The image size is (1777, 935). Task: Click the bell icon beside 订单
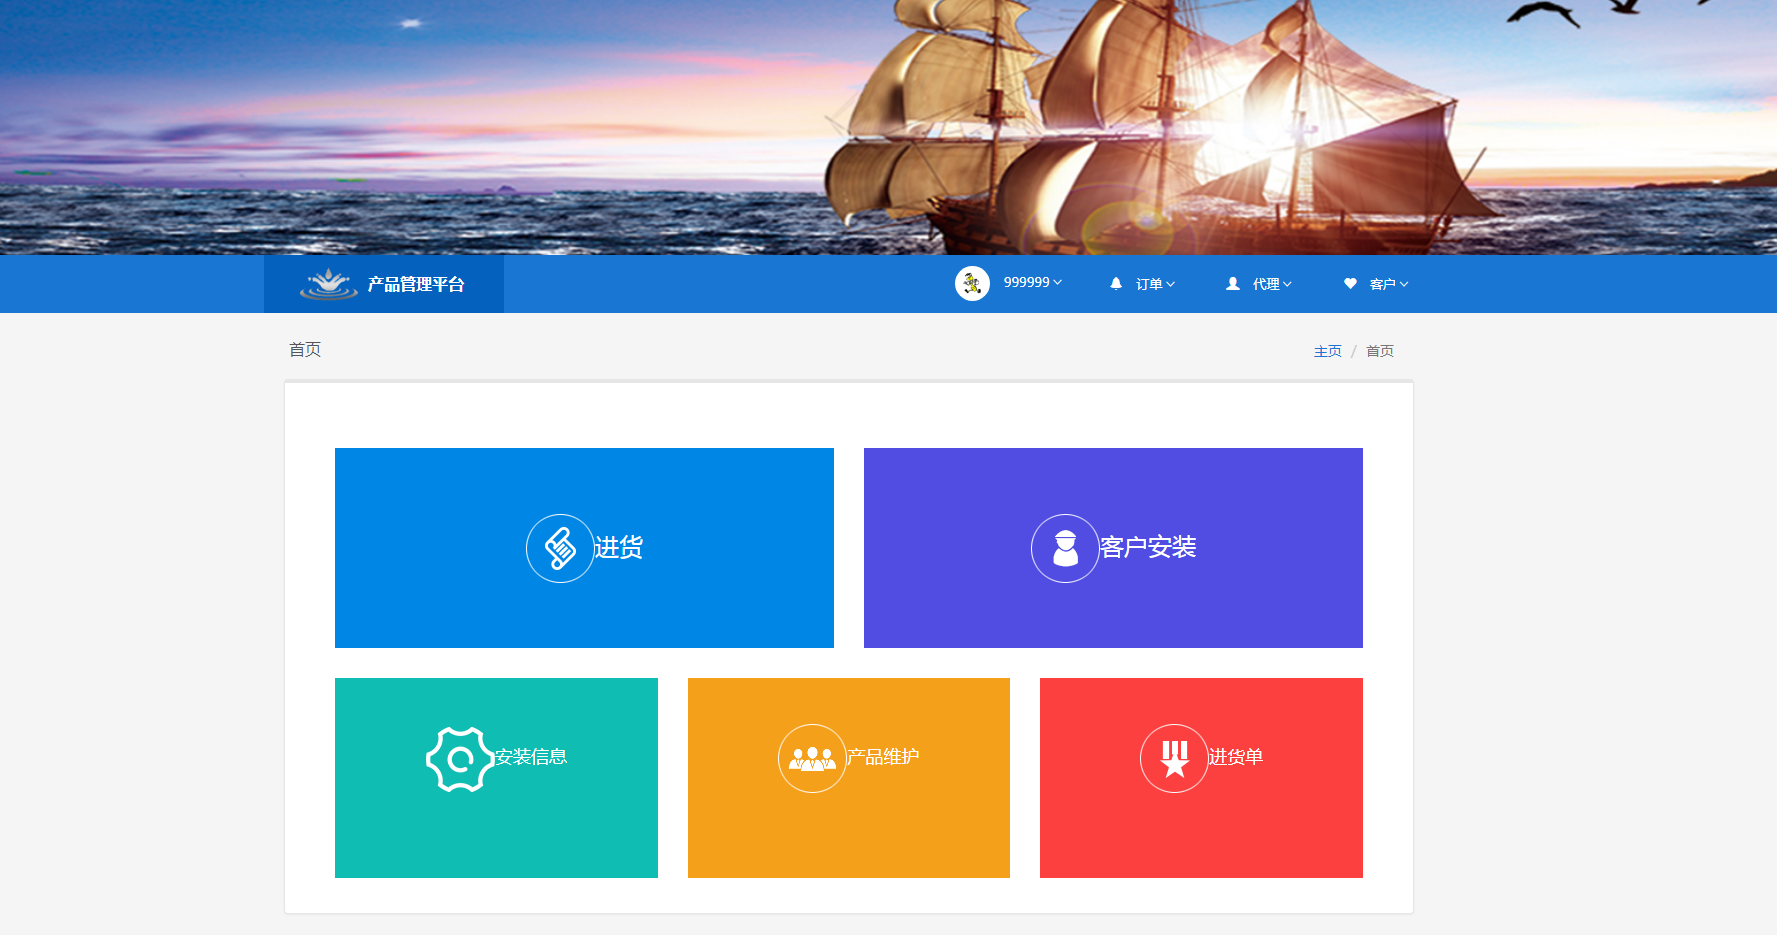click(x=1116, y=284)
